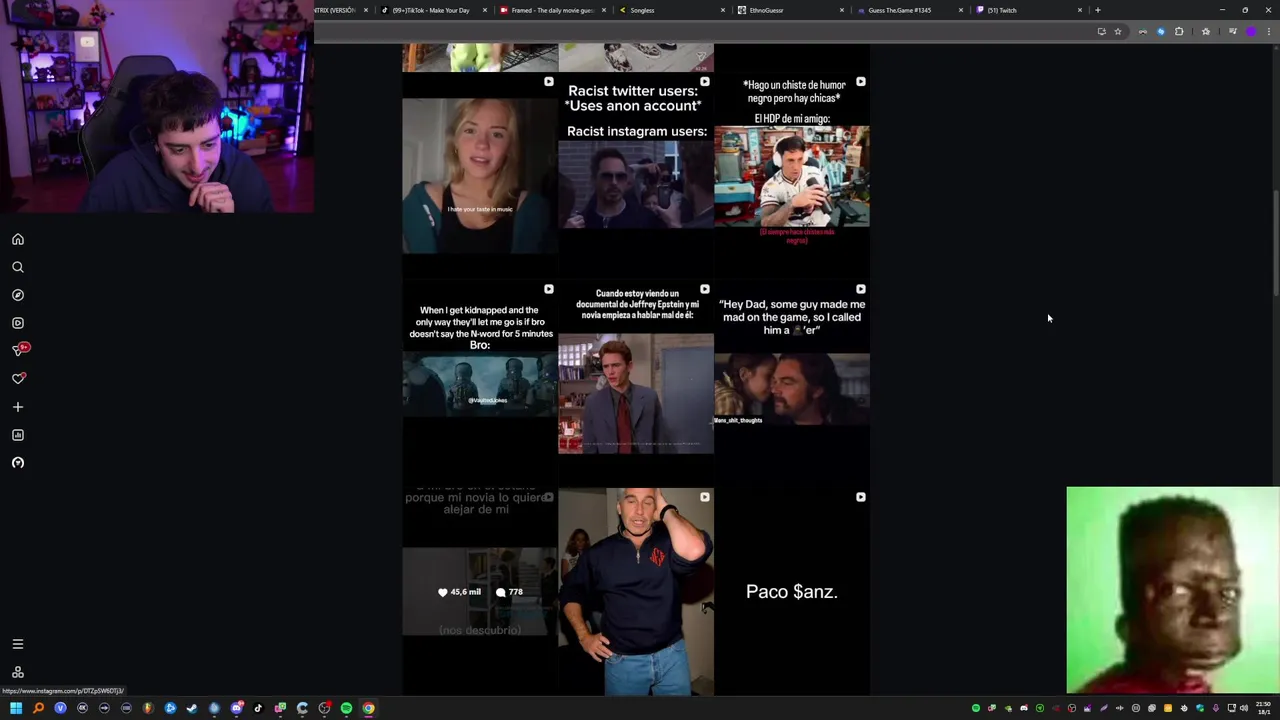
Task: Open Discord from the taskbar
Action: coord(236,708)
